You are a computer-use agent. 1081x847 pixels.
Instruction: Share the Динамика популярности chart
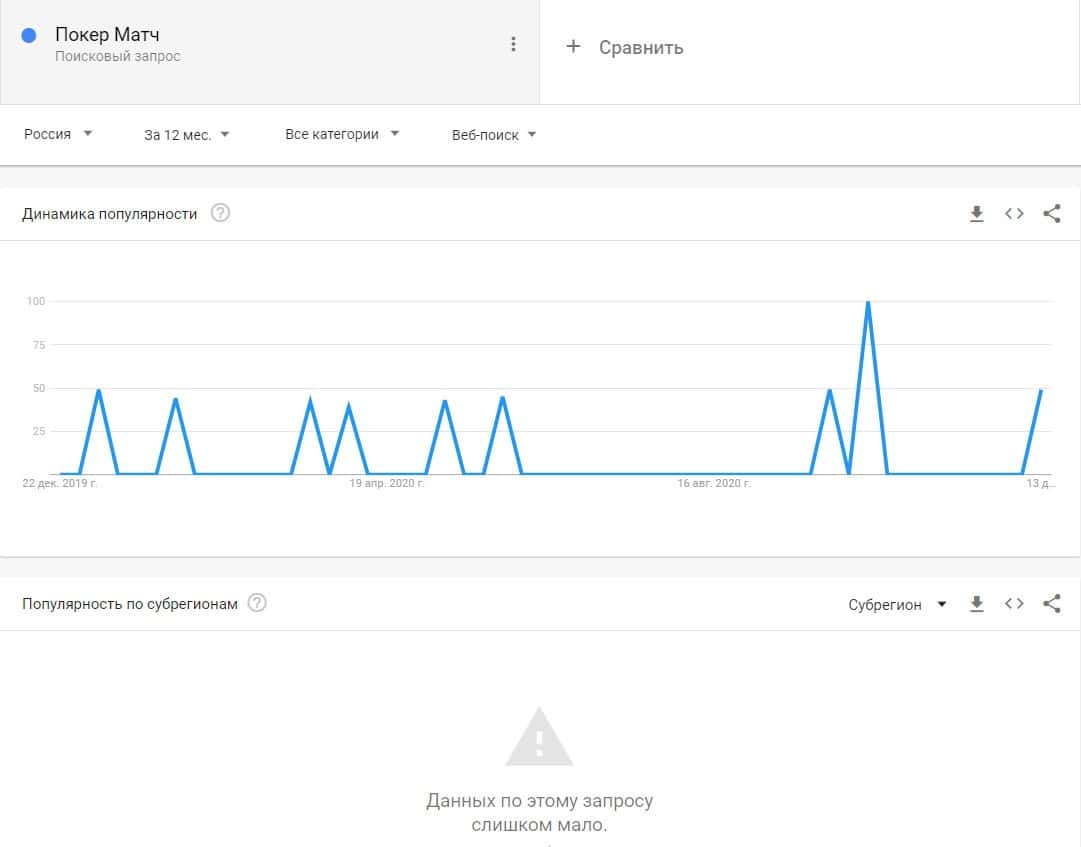click(1052, 214)
